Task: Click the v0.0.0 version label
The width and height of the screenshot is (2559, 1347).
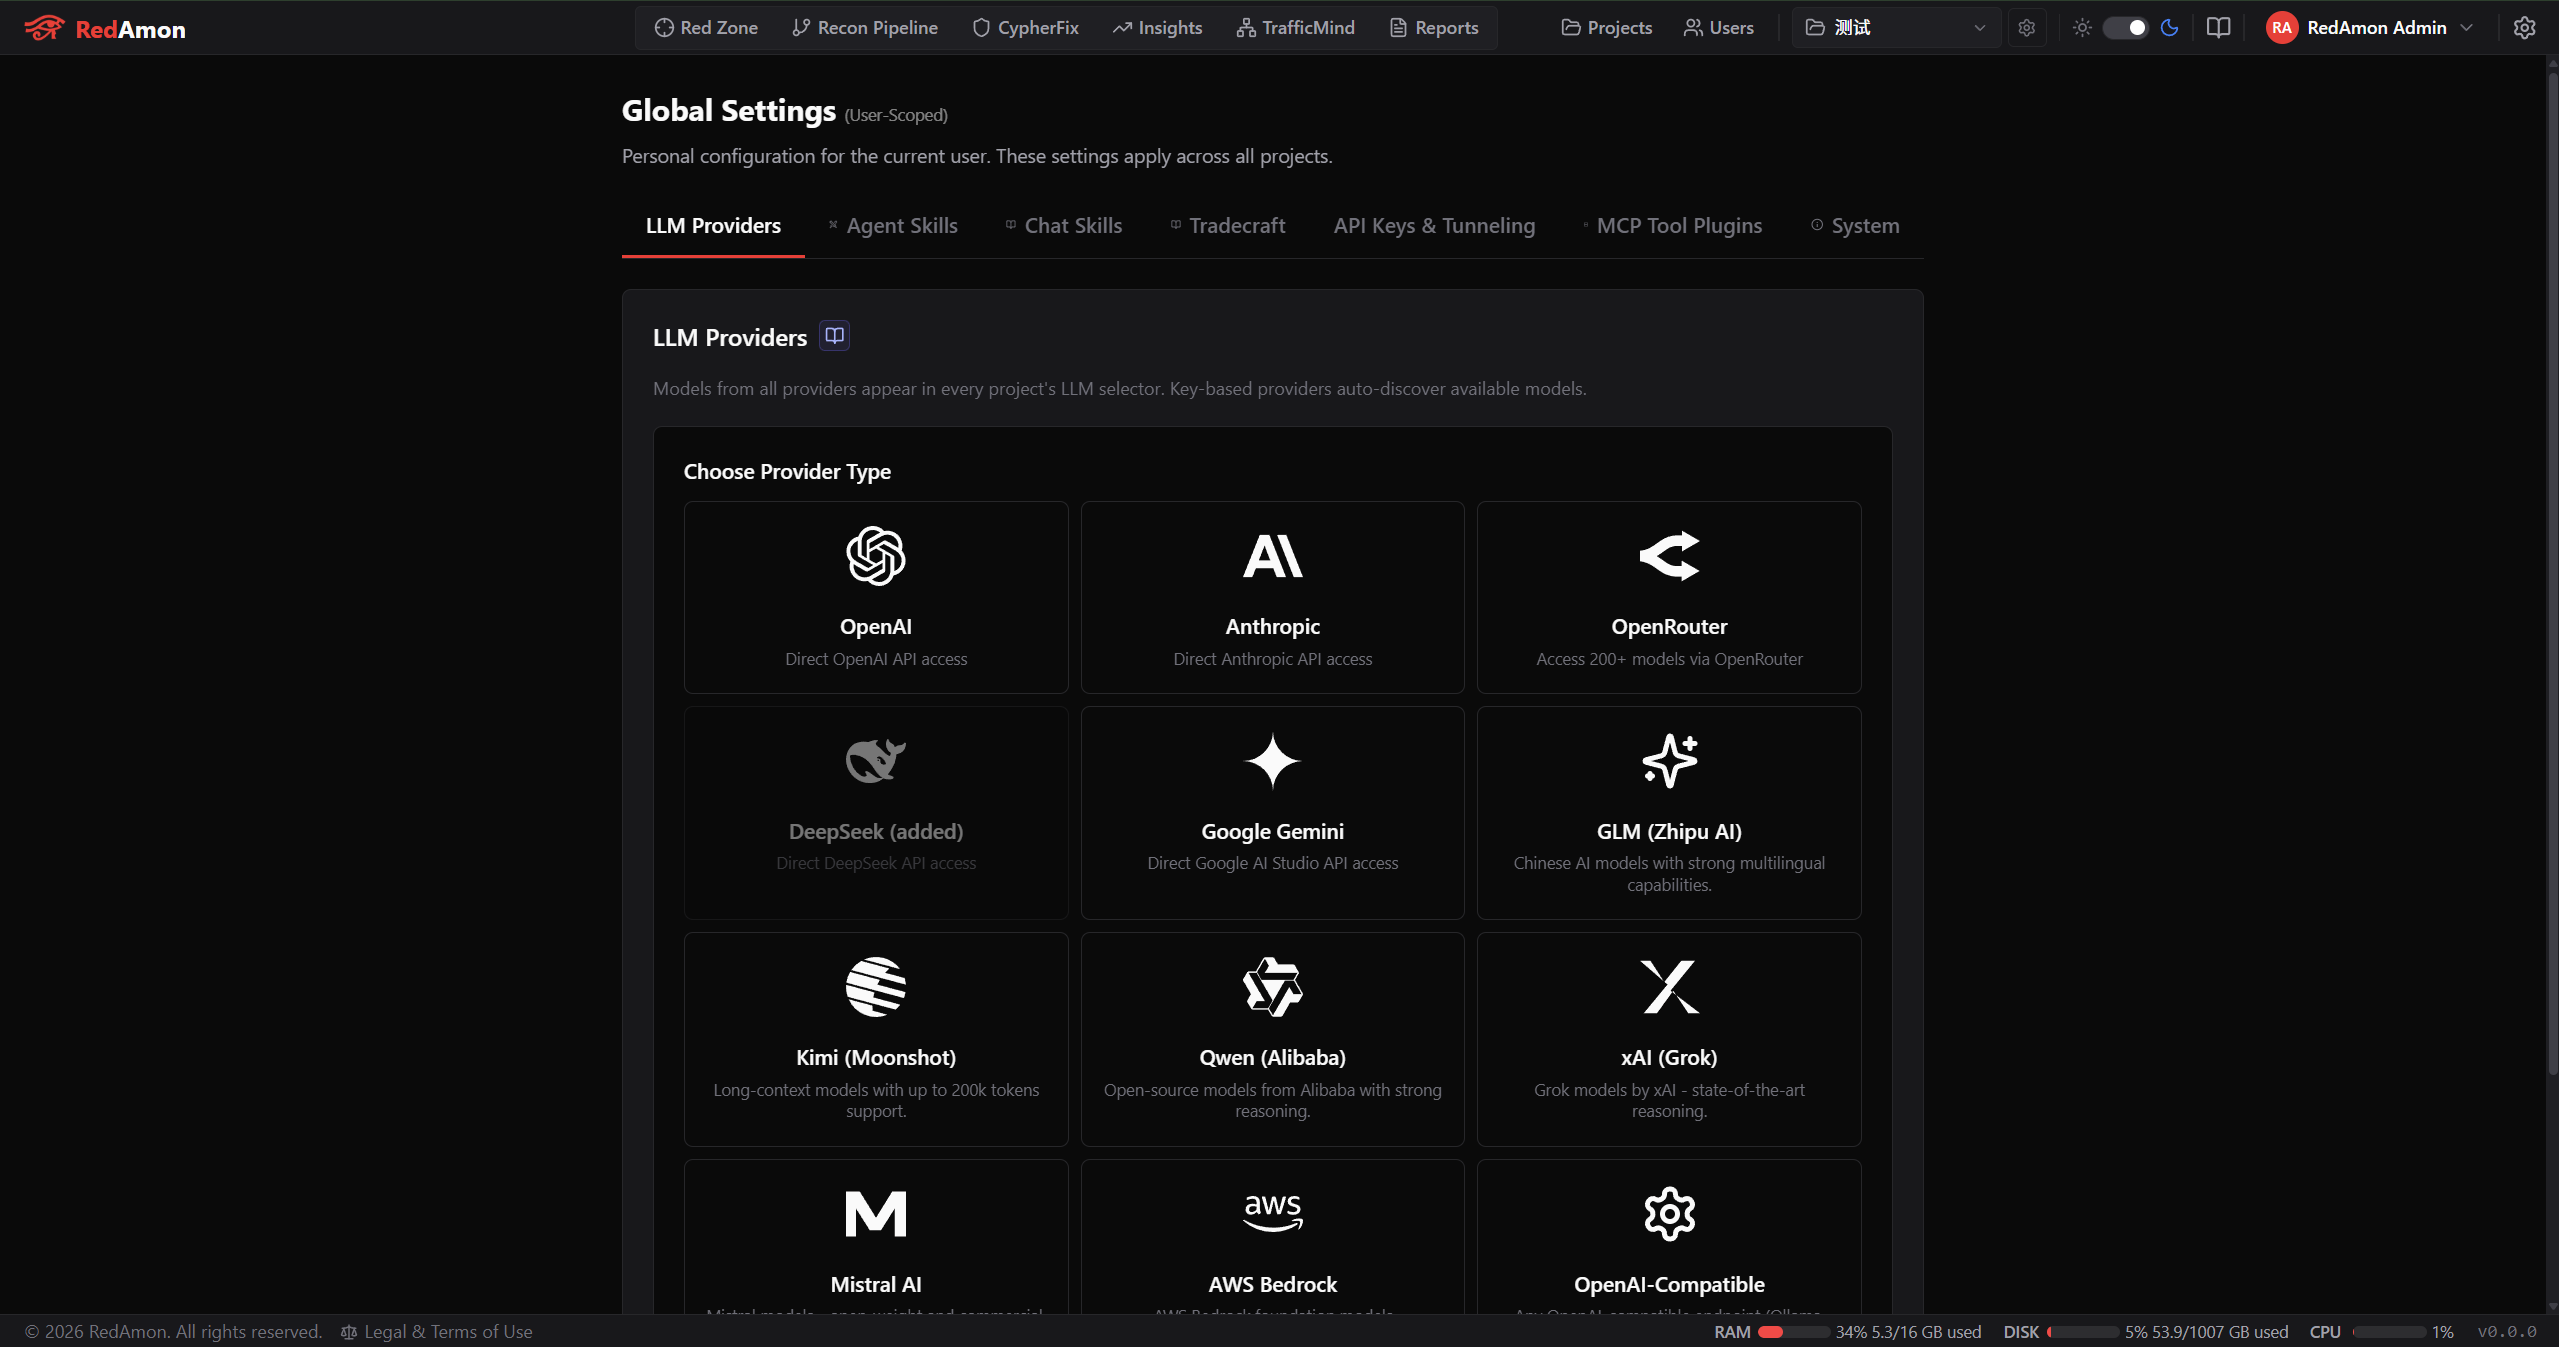Action: 2507,1332
